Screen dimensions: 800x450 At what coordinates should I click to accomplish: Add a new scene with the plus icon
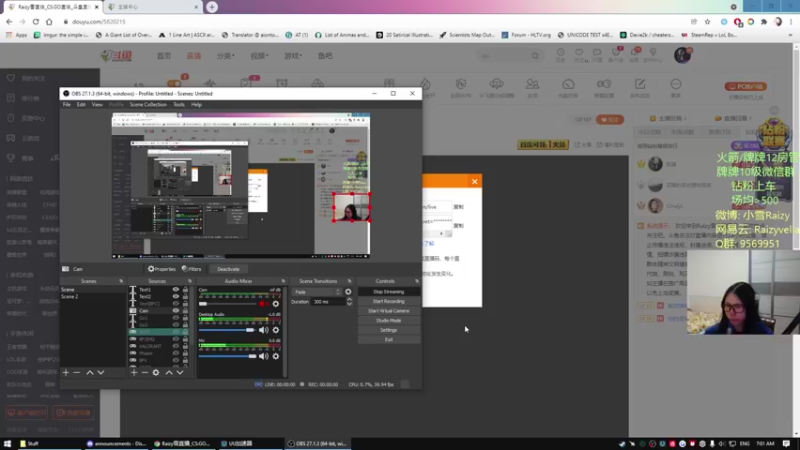(66, 373)
